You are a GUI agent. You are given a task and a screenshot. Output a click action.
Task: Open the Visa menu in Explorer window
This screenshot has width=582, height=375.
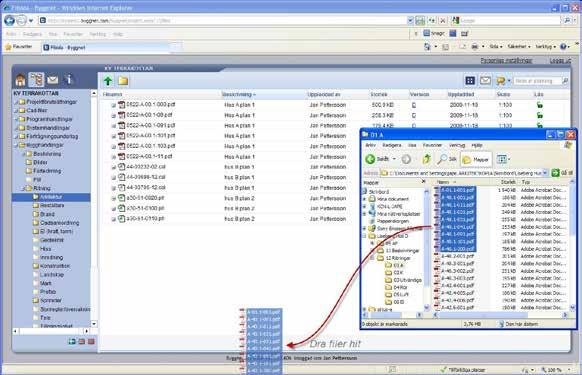pos(412,145)
